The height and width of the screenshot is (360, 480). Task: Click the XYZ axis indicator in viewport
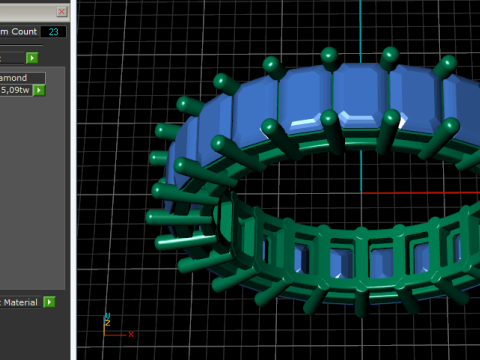pos(118,325)
